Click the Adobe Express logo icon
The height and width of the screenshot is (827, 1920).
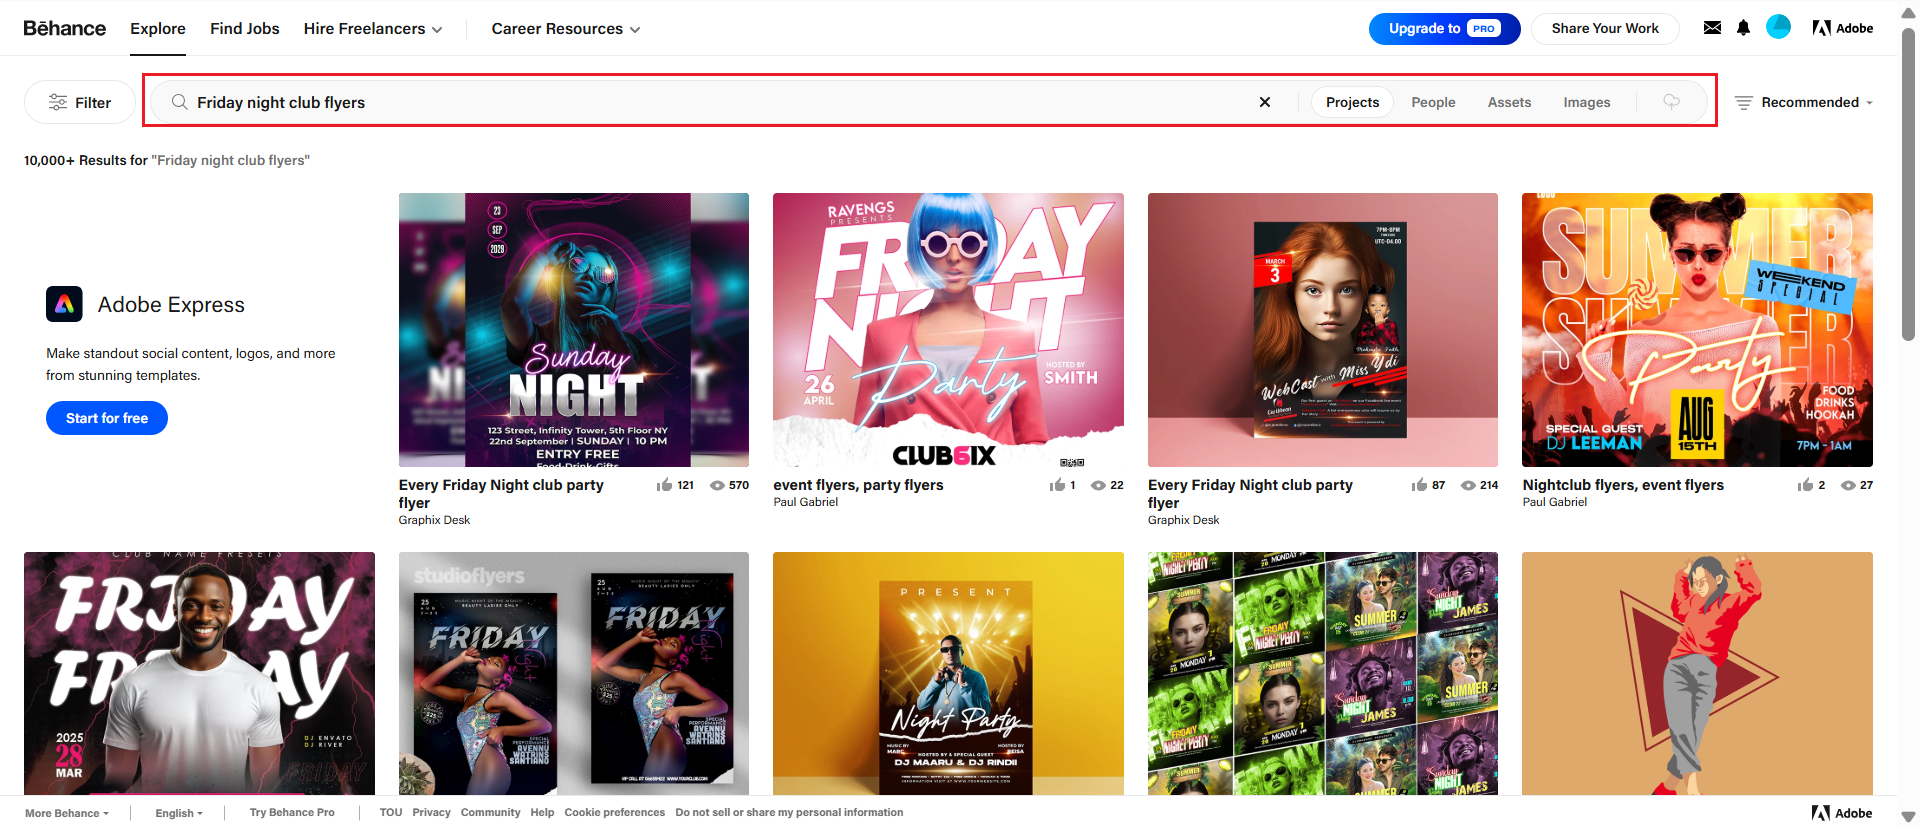pyautogui.click(x=64, y=304)
